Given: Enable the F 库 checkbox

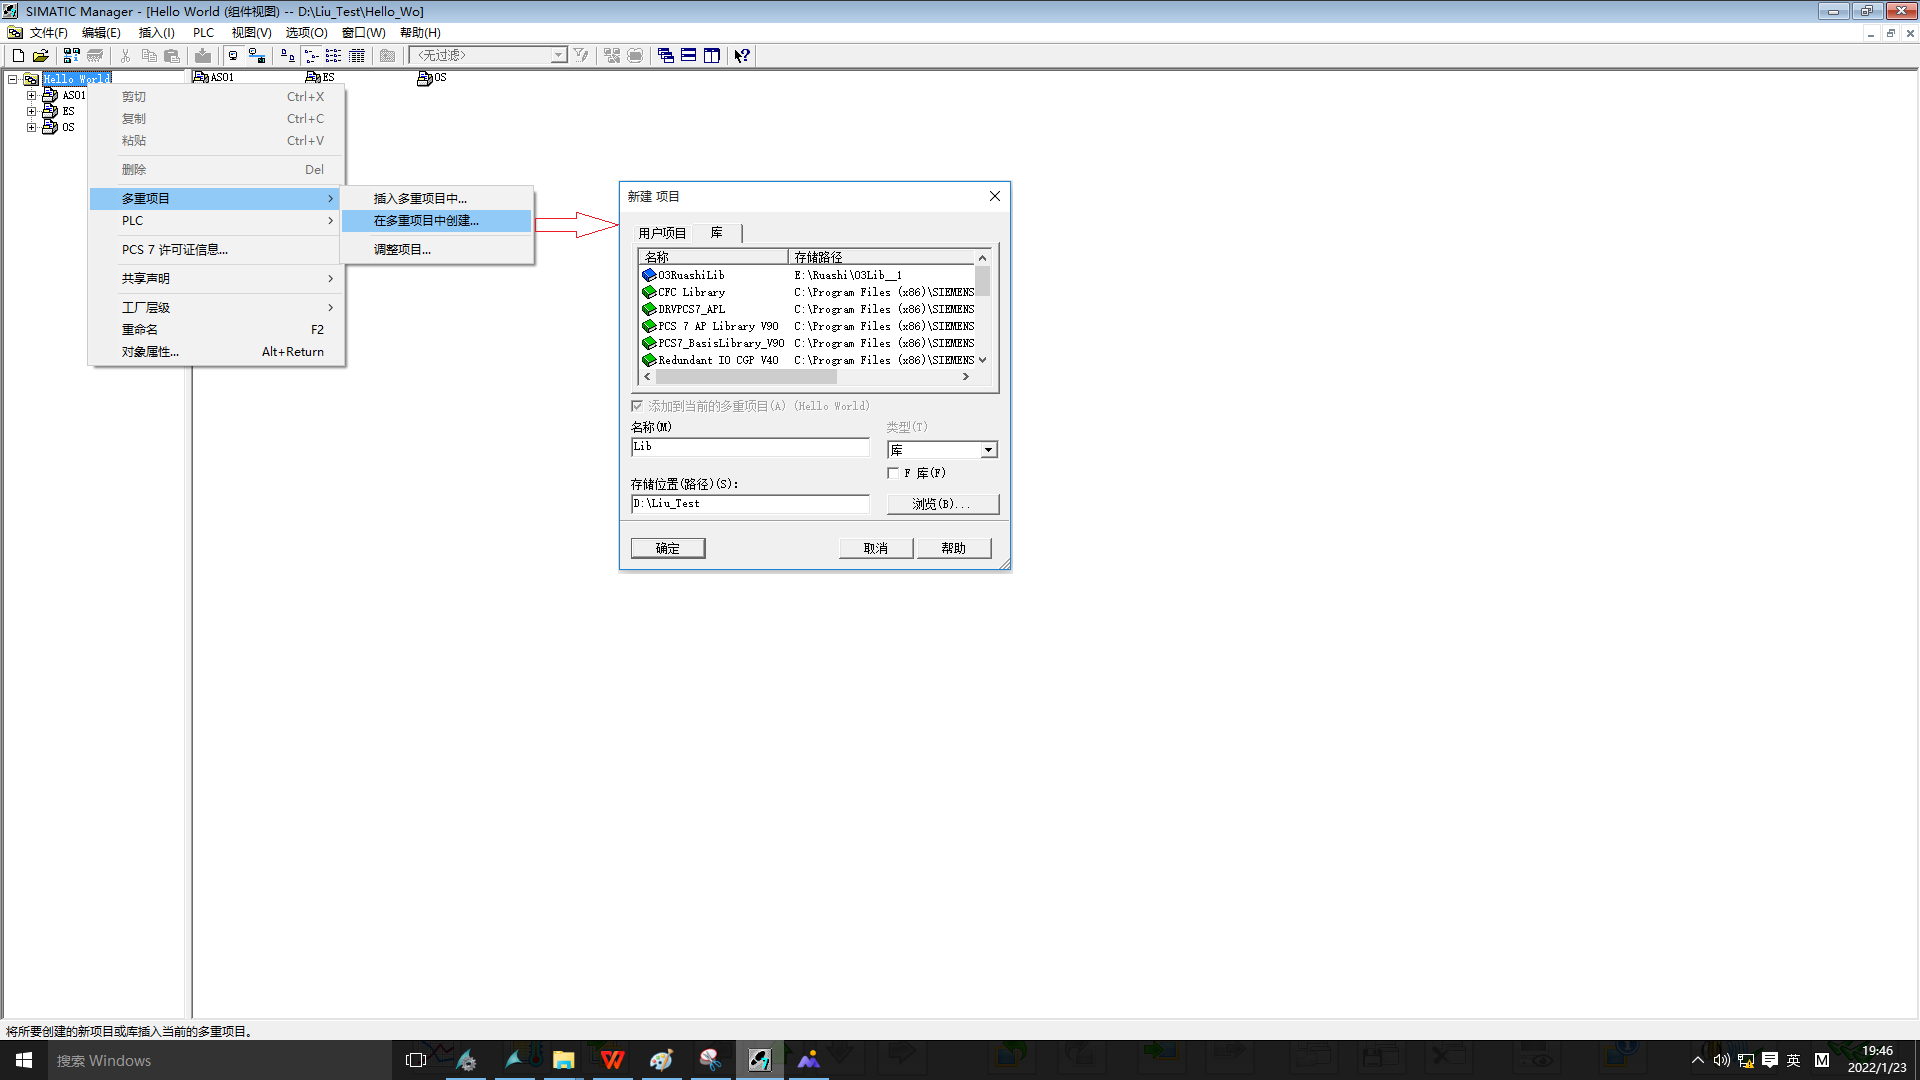Looking at the screenshot, I should click(893, 473).
